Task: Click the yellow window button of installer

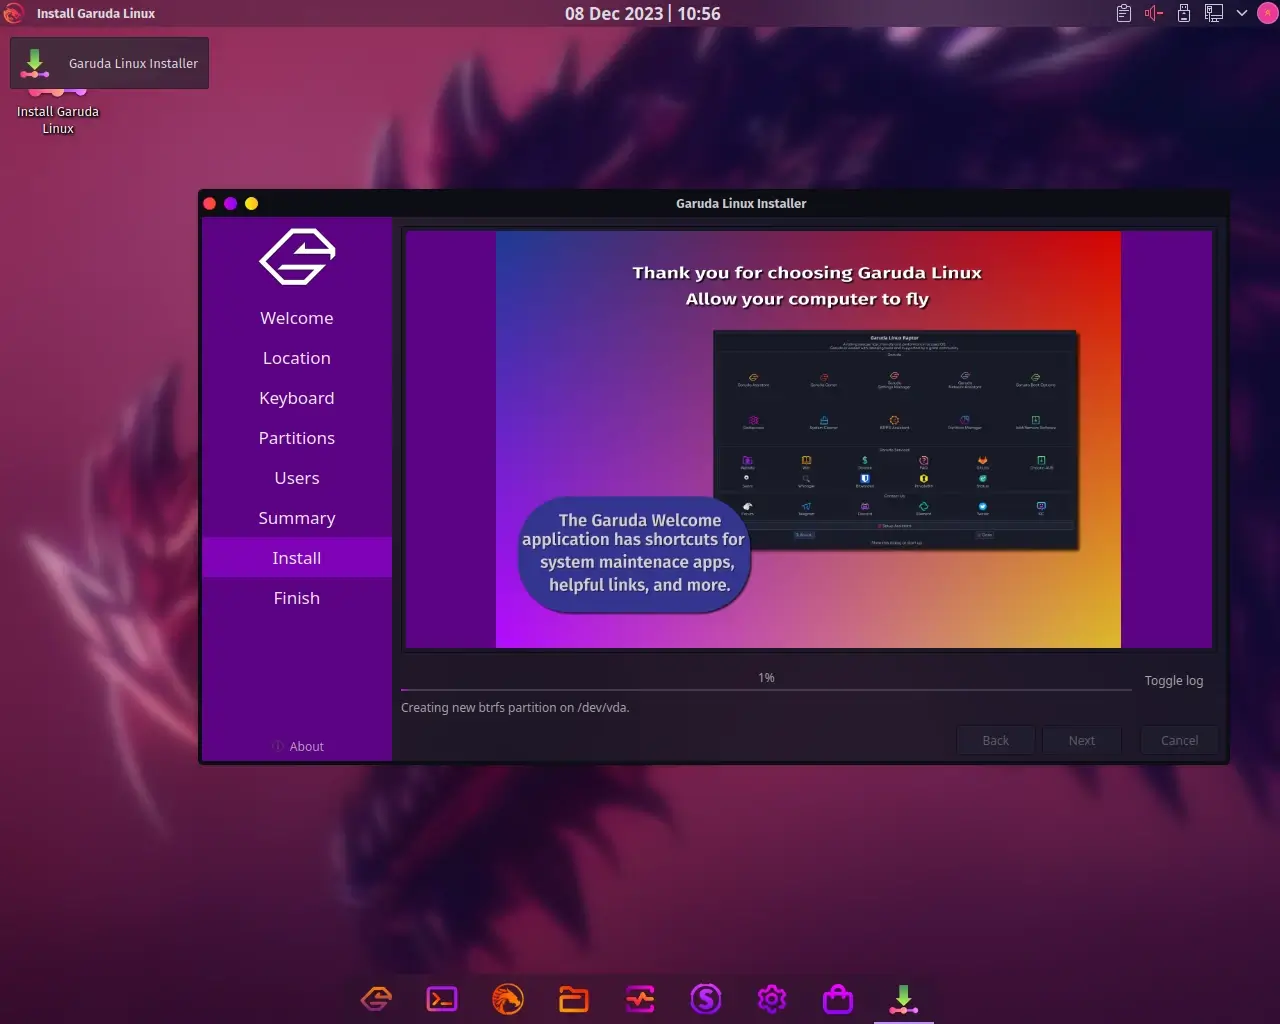Action: pyautogui.click(x=252, y=203)
